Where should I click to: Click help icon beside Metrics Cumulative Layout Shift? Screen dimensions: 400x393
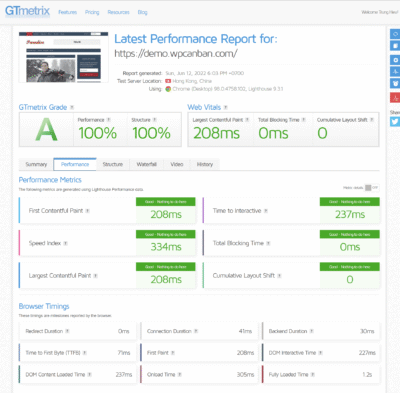click(x=279, y=276)
